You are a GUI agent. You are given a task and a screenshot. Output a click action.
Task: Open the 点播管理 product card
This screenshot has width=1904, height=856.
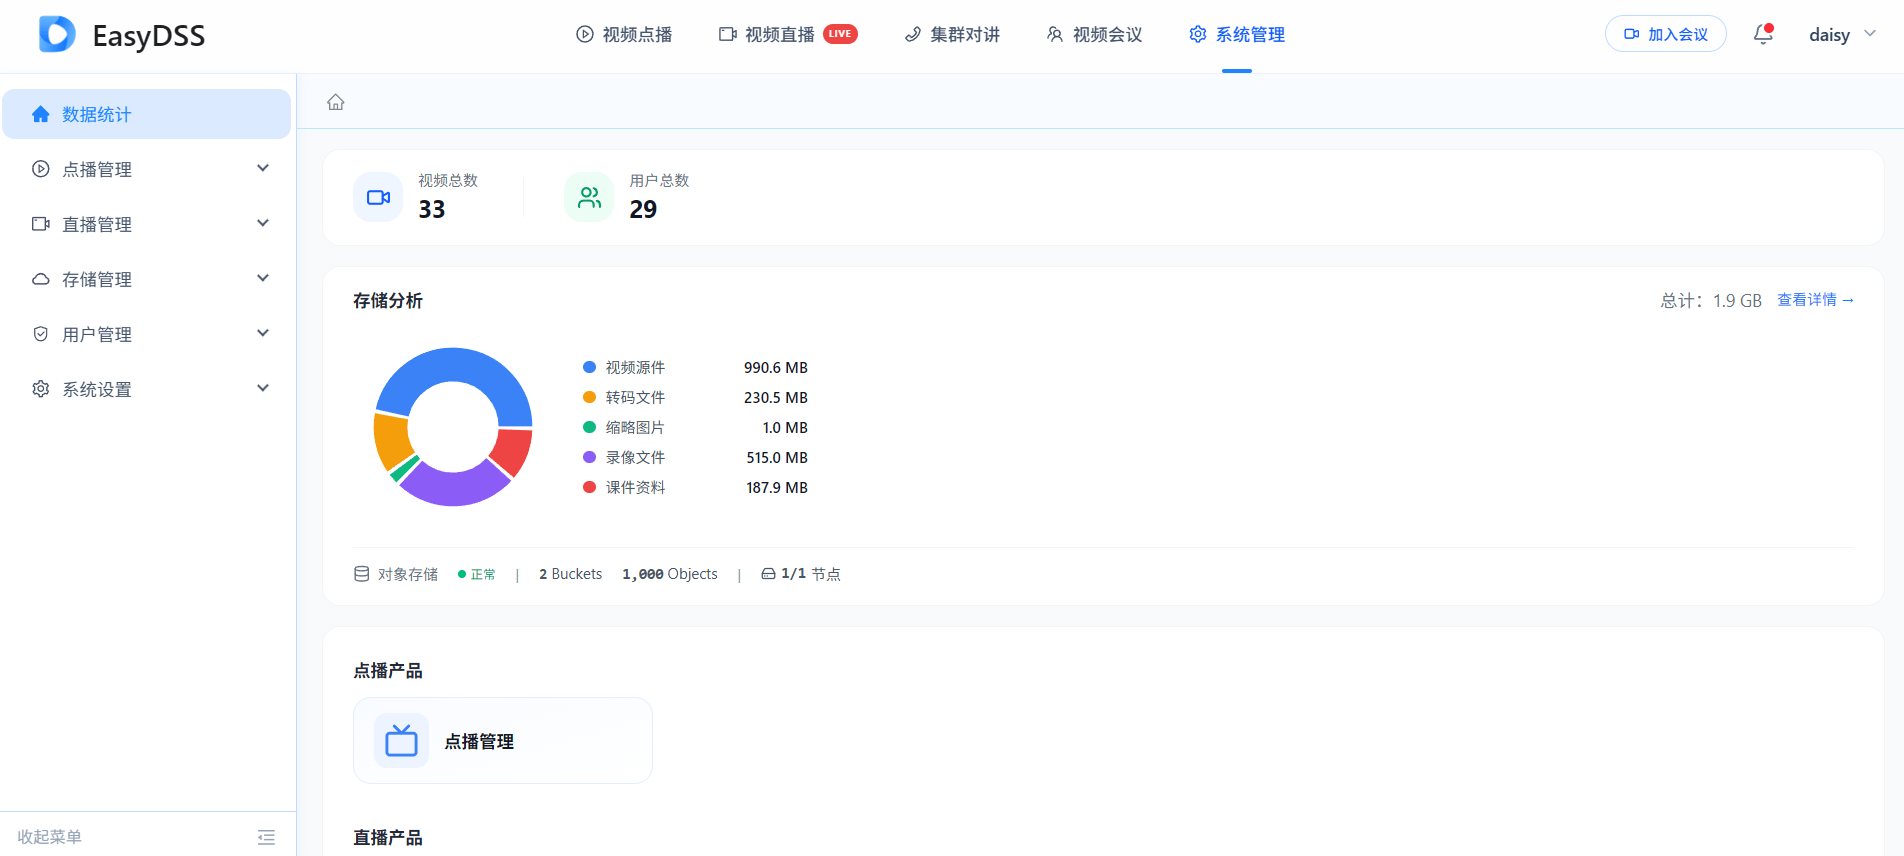coord(503,741)
